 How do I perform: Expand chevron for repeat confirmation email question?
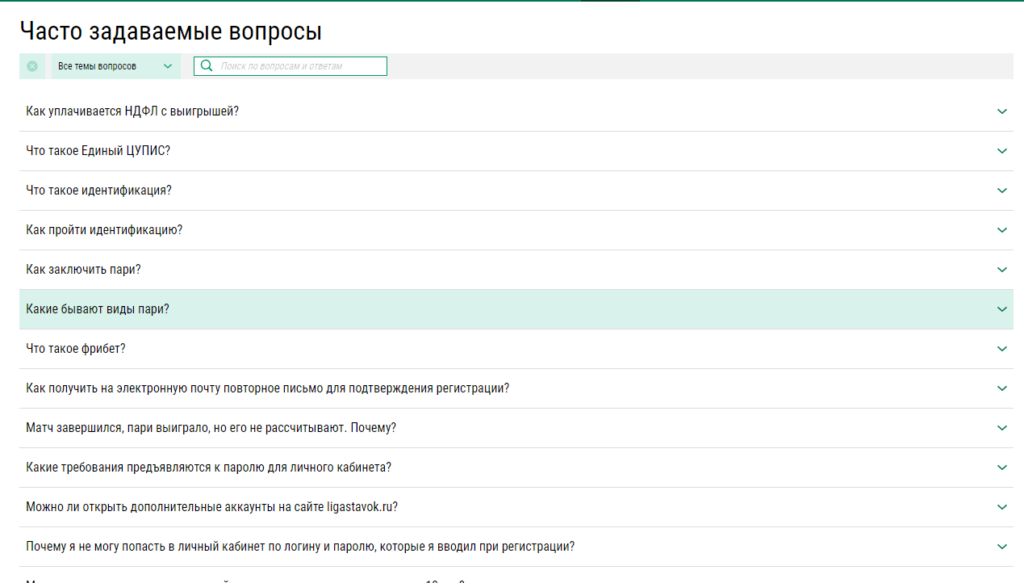(x=1002, y=388)
